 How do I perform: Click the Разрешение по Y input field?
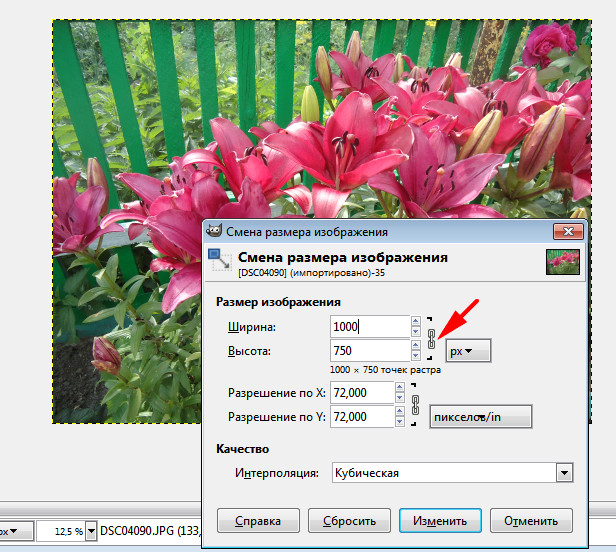pyautogui.click(x=362, y=416)
